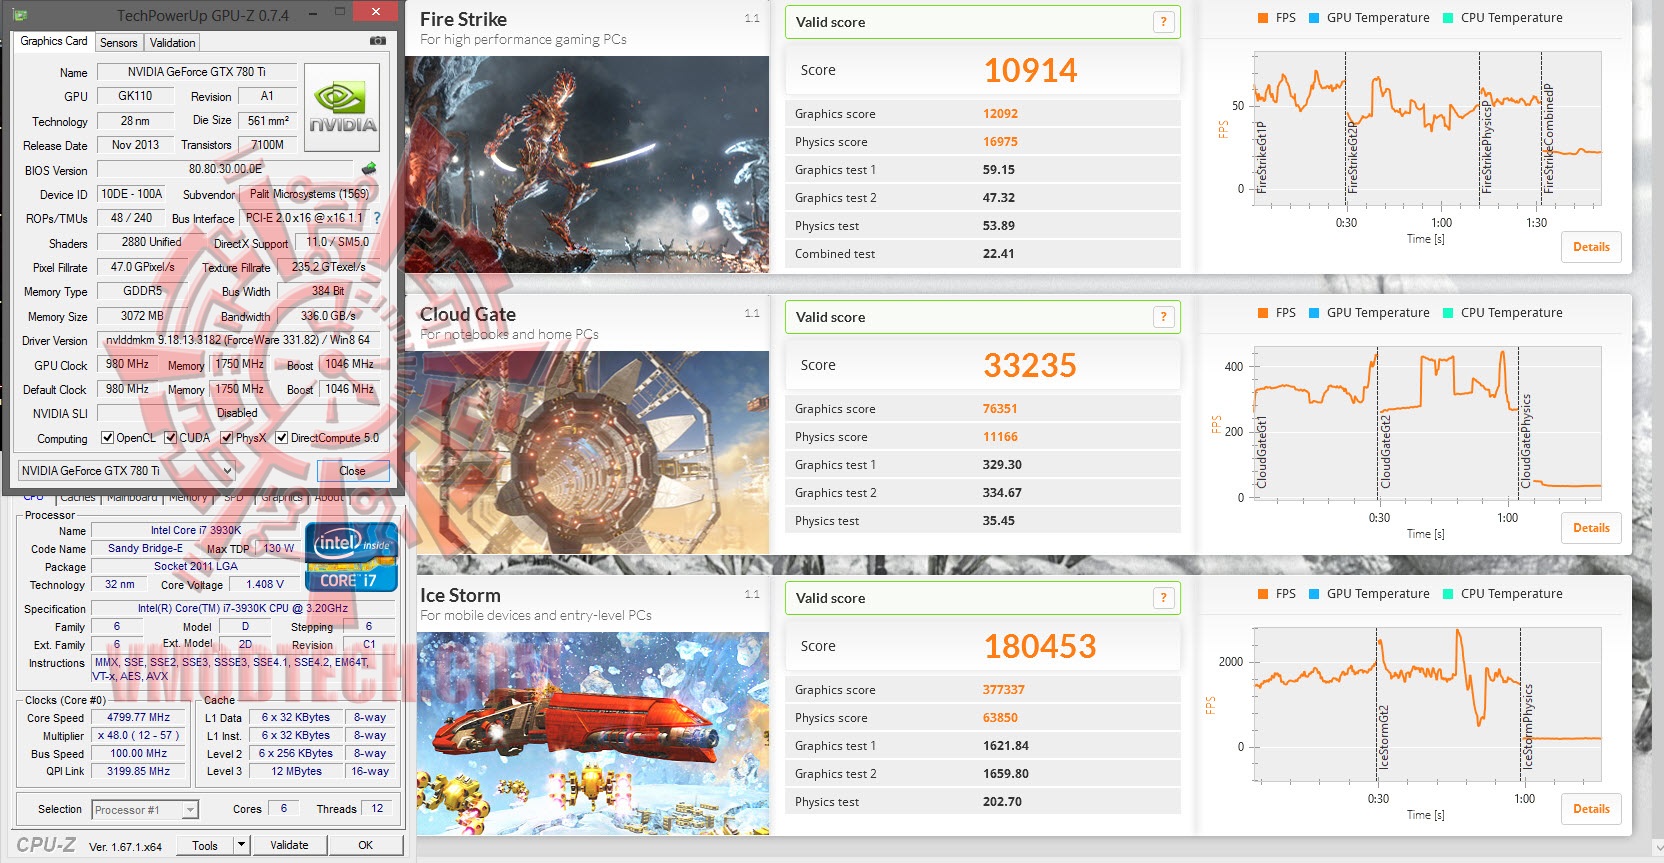This screenshot has height=863, width=1664.
Task: Click the NVIDIA logo in GPU-Z
Action: click(342, 107)
